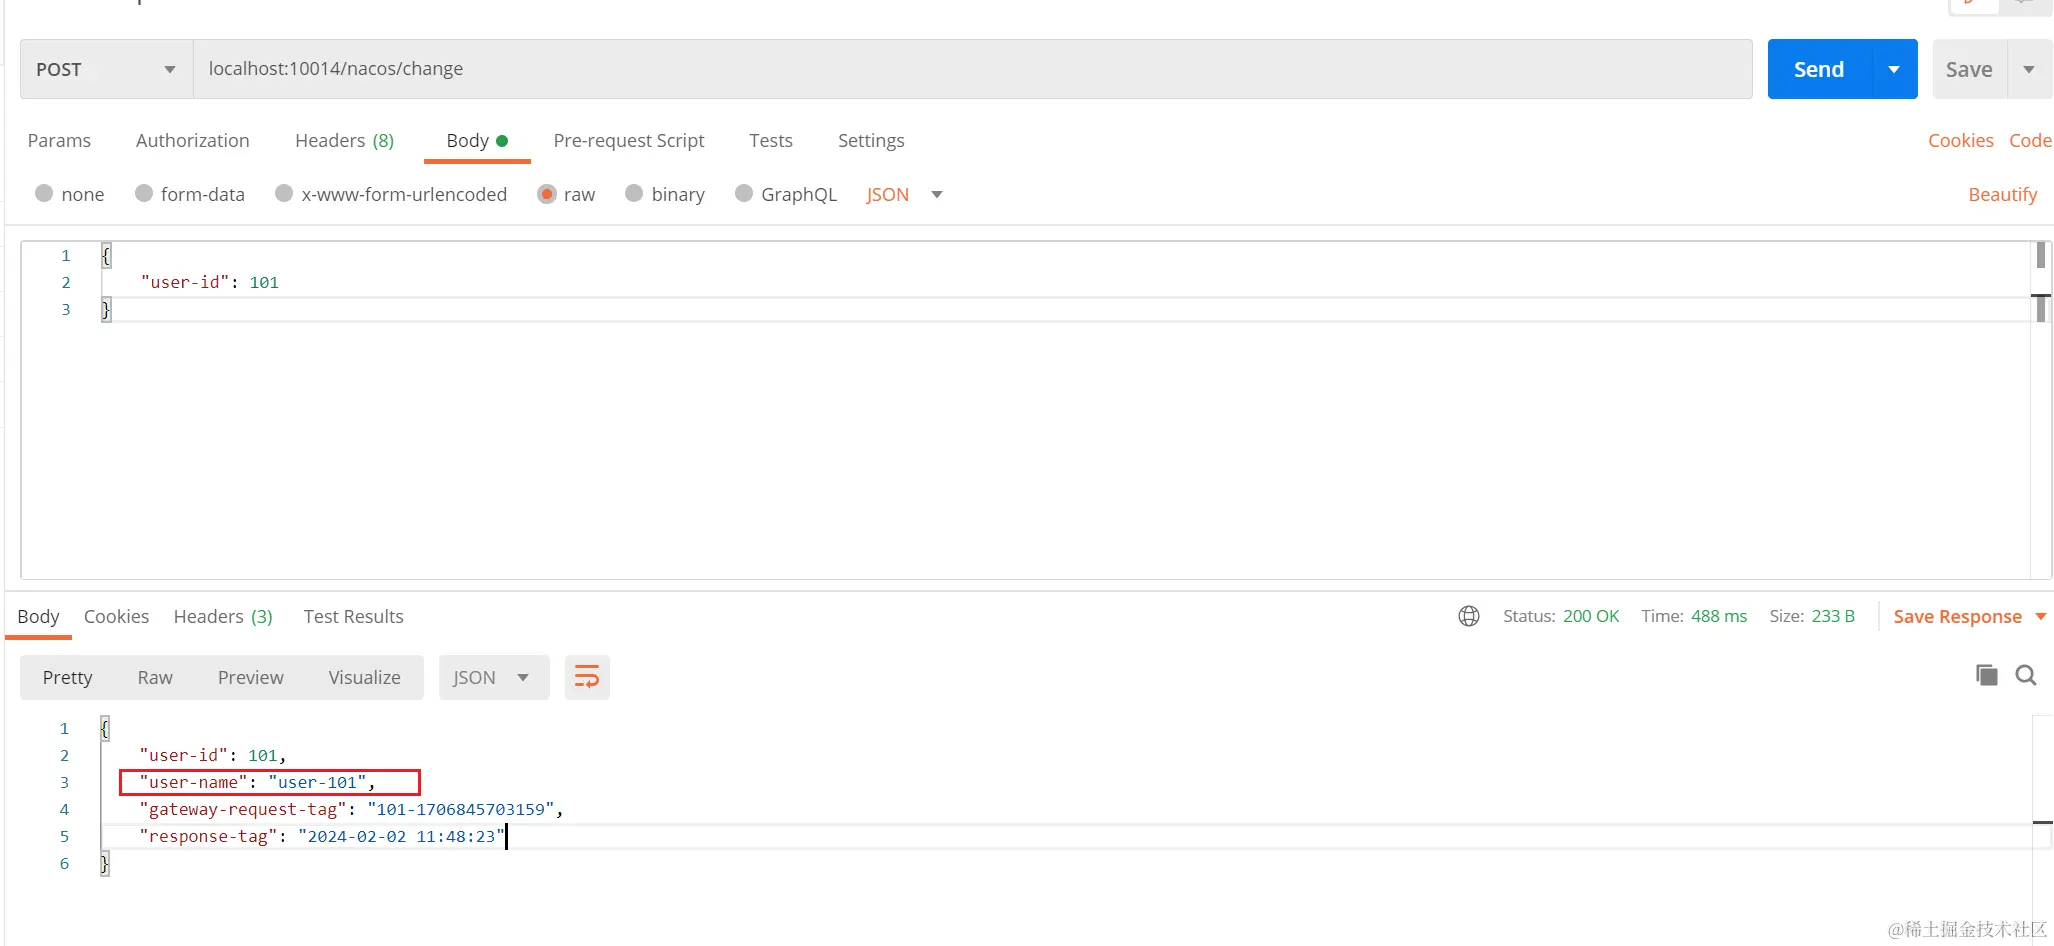The image size is (2054, 946).
Task: Save the current request
Action: coord(1969,69)
